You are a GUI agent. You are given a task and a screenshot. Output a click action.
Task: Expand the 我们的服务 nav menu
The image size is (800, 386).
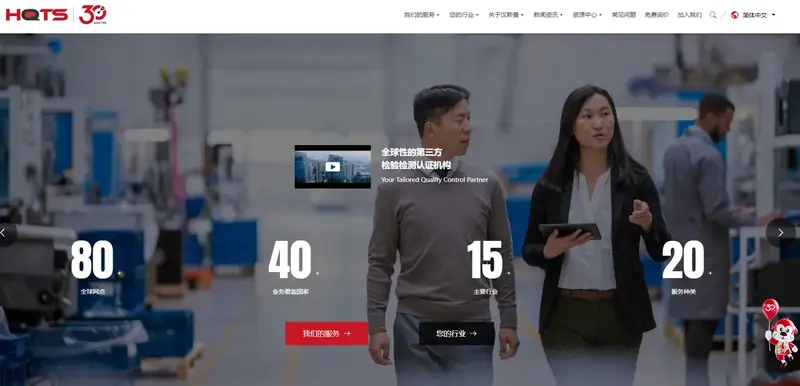click(x=421, y=15)
